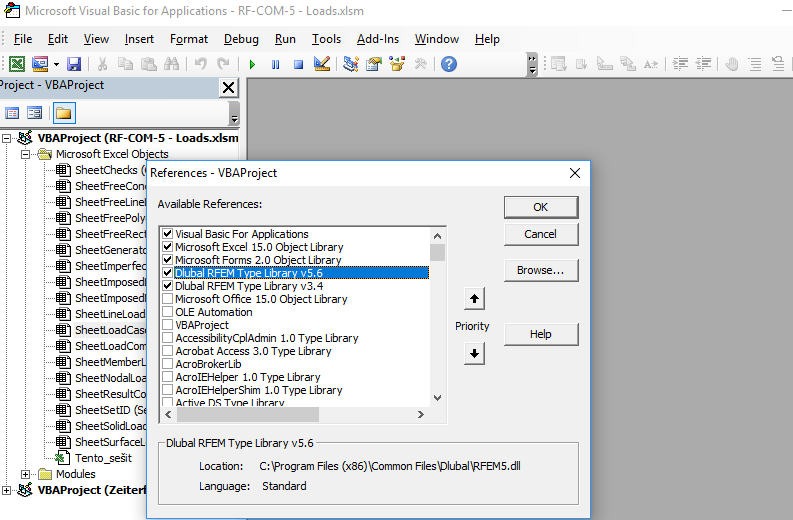Click the Redo arrow icon

[223, 64]
